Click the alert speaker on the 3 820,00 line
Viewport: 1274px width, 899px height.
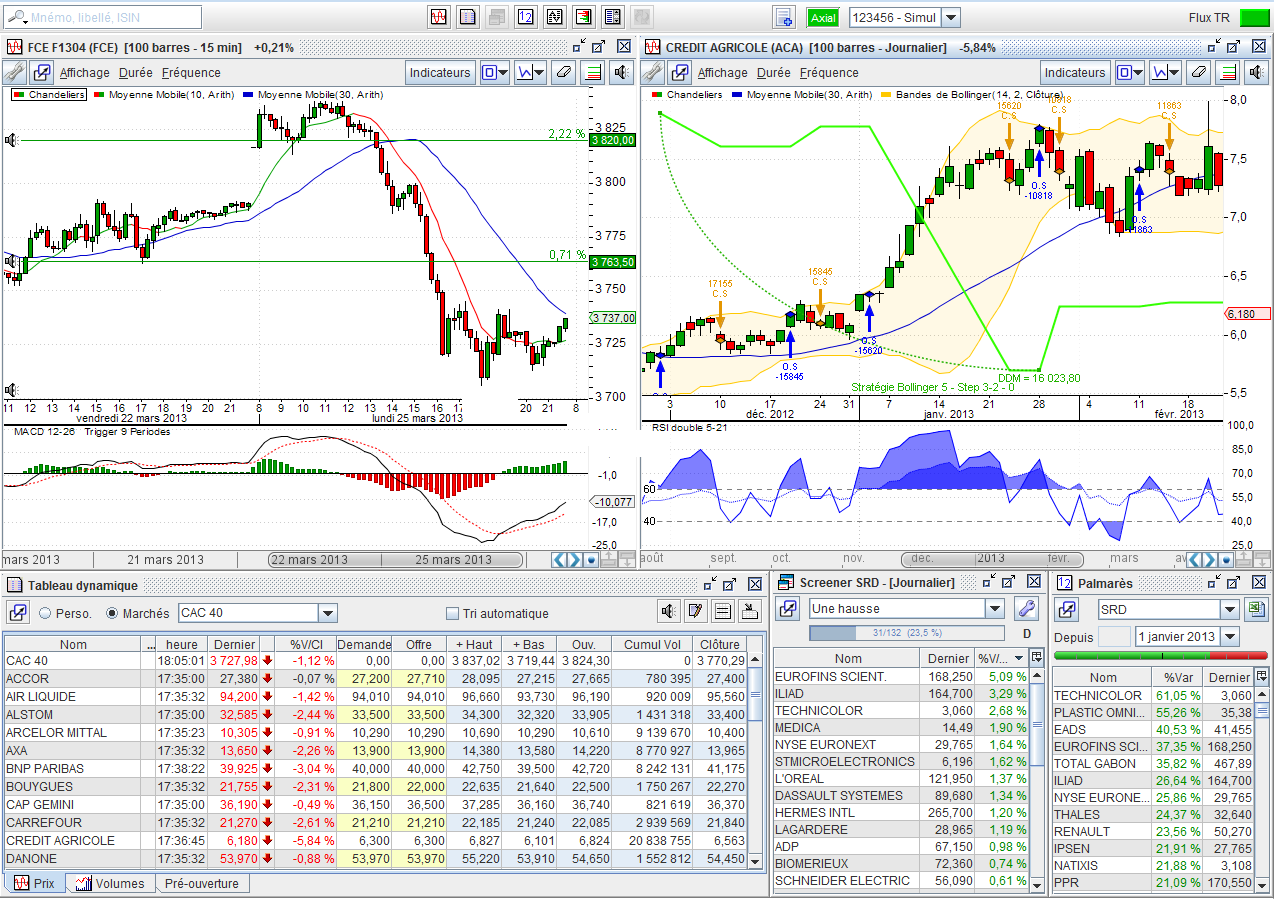(11, 140)
